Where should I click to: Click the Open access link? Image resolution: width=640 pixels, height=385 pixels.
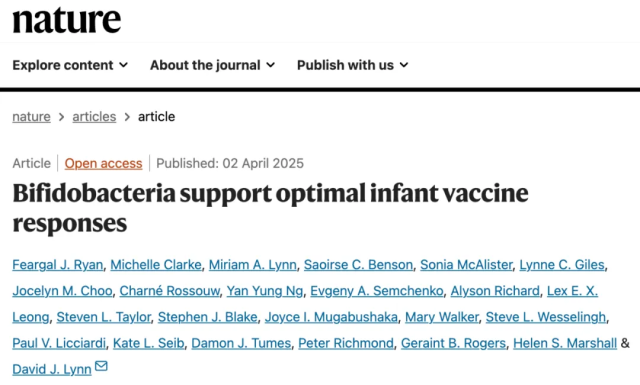[x=103, y=163]
